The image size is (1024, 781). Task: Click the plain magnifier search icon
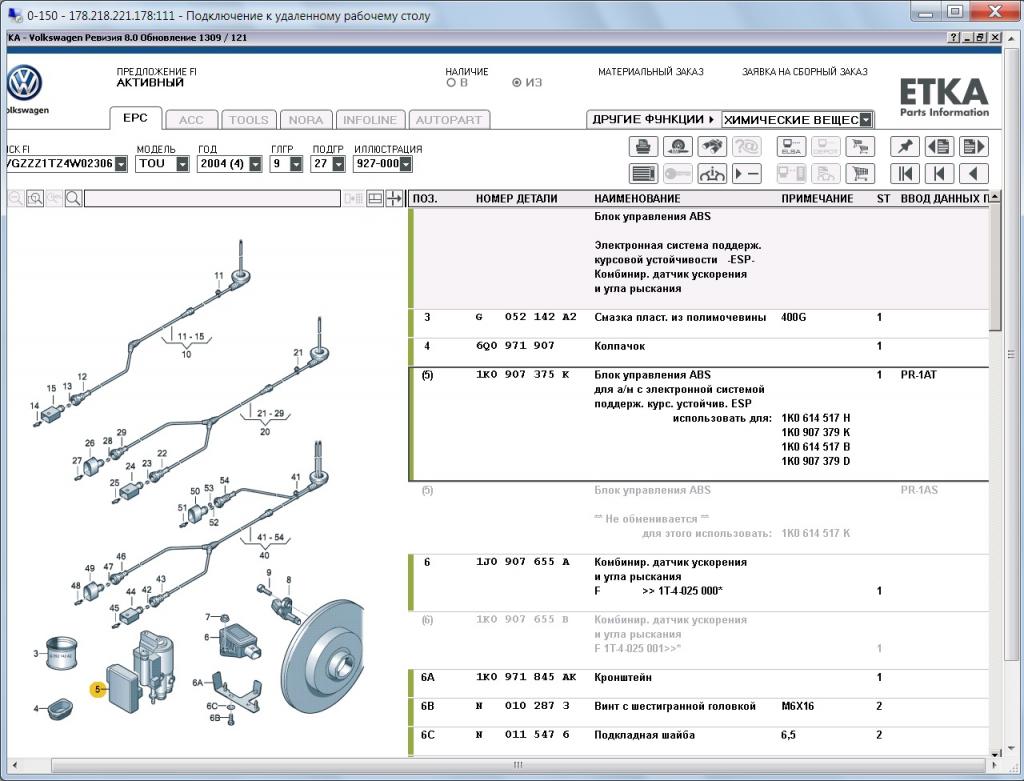pyautogui.click(x=73, y=199)
